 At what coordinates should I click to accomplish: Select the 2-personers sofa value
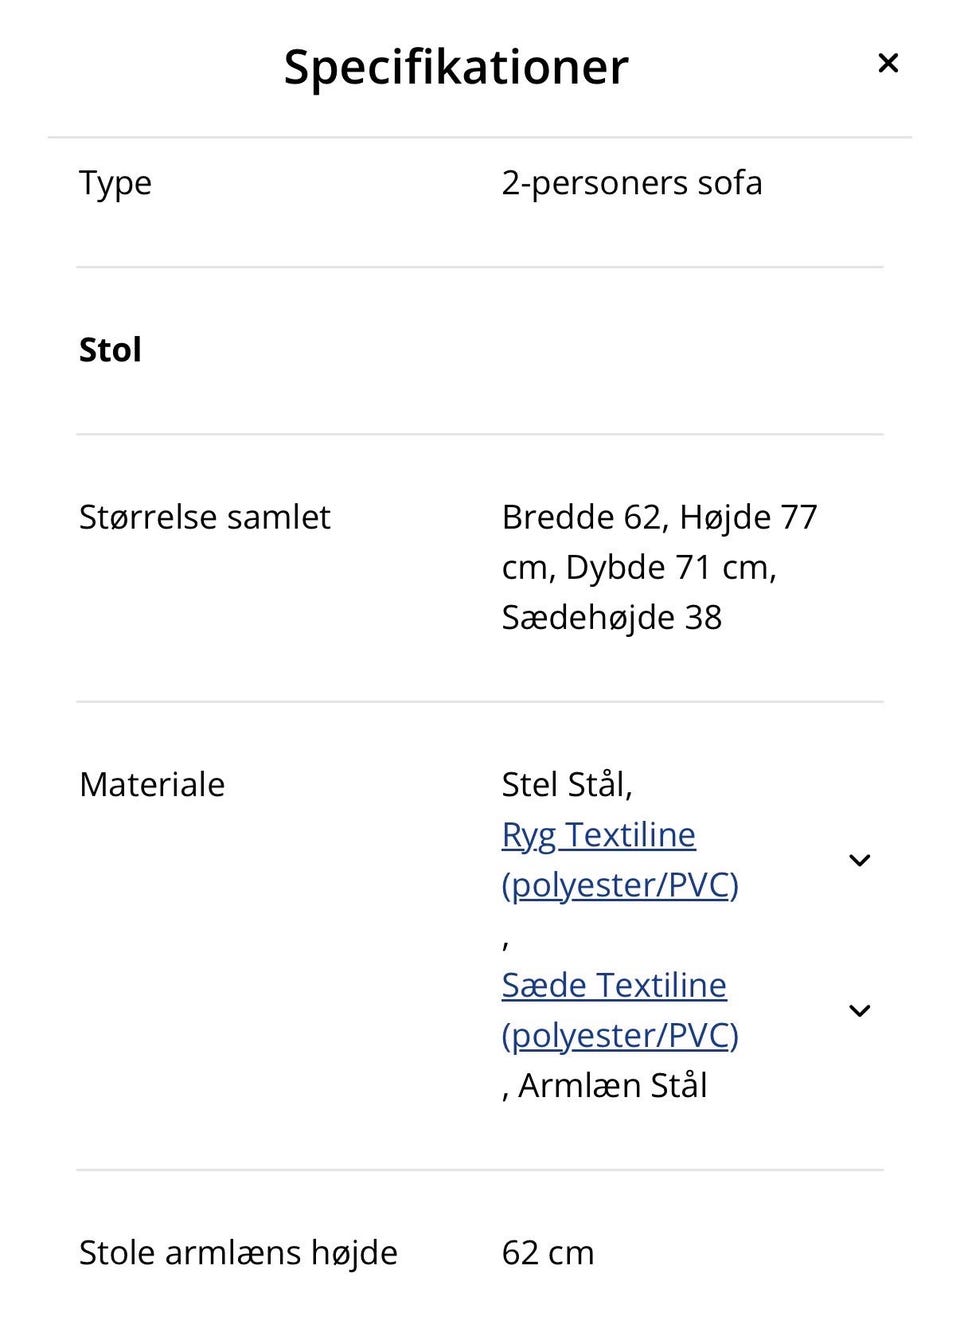[x=632, y=182]
